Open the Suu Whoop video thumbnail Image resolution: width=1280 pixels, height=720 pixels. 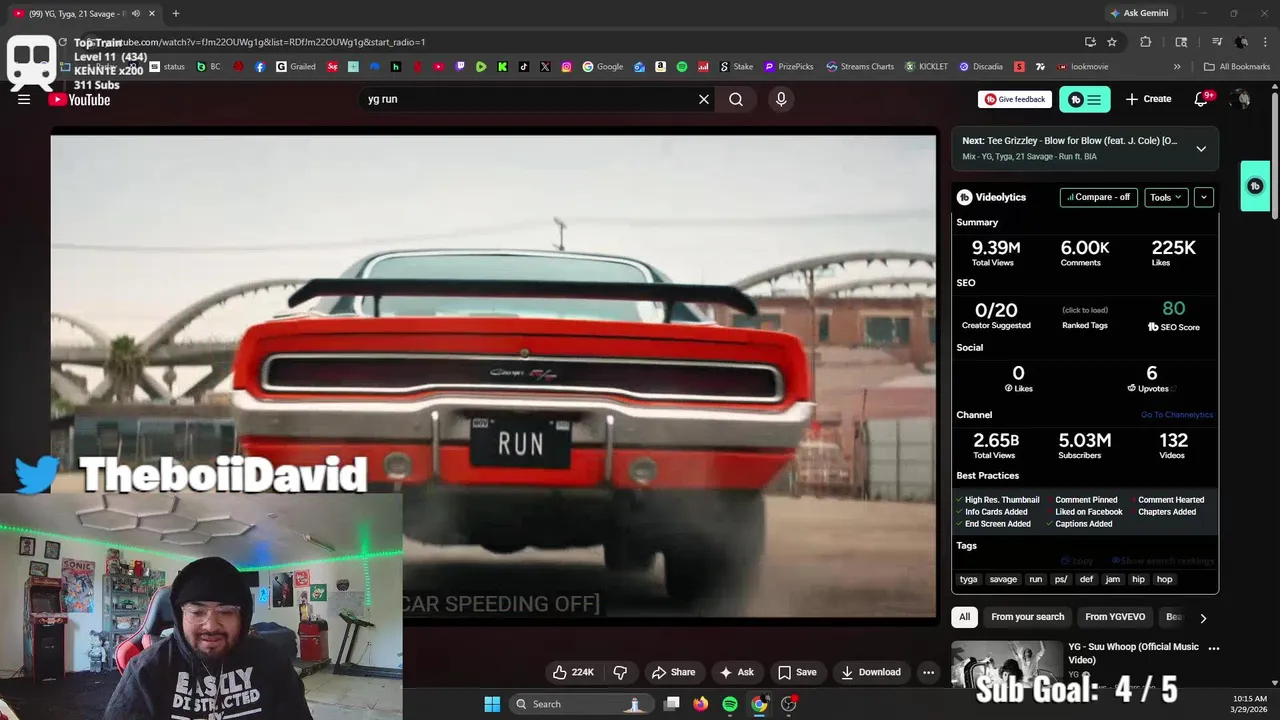coord(1007,663)
